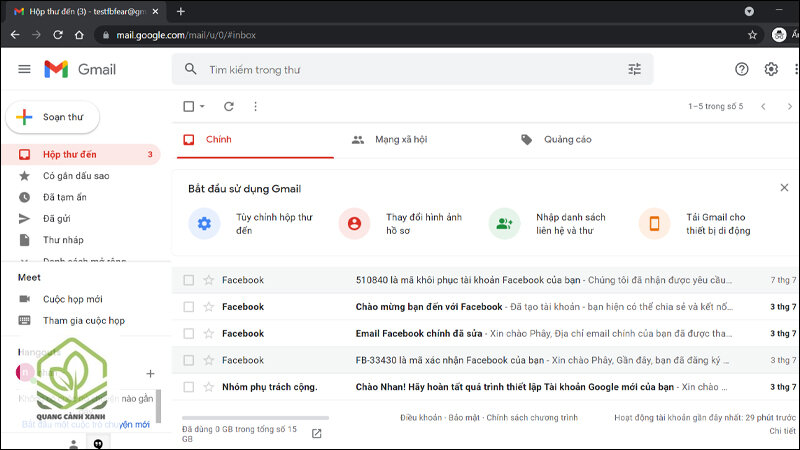This screenshot has height=450, width=800.
Task: Tick checkbox for the 510840 recovery email
Action: pos(189,280)
